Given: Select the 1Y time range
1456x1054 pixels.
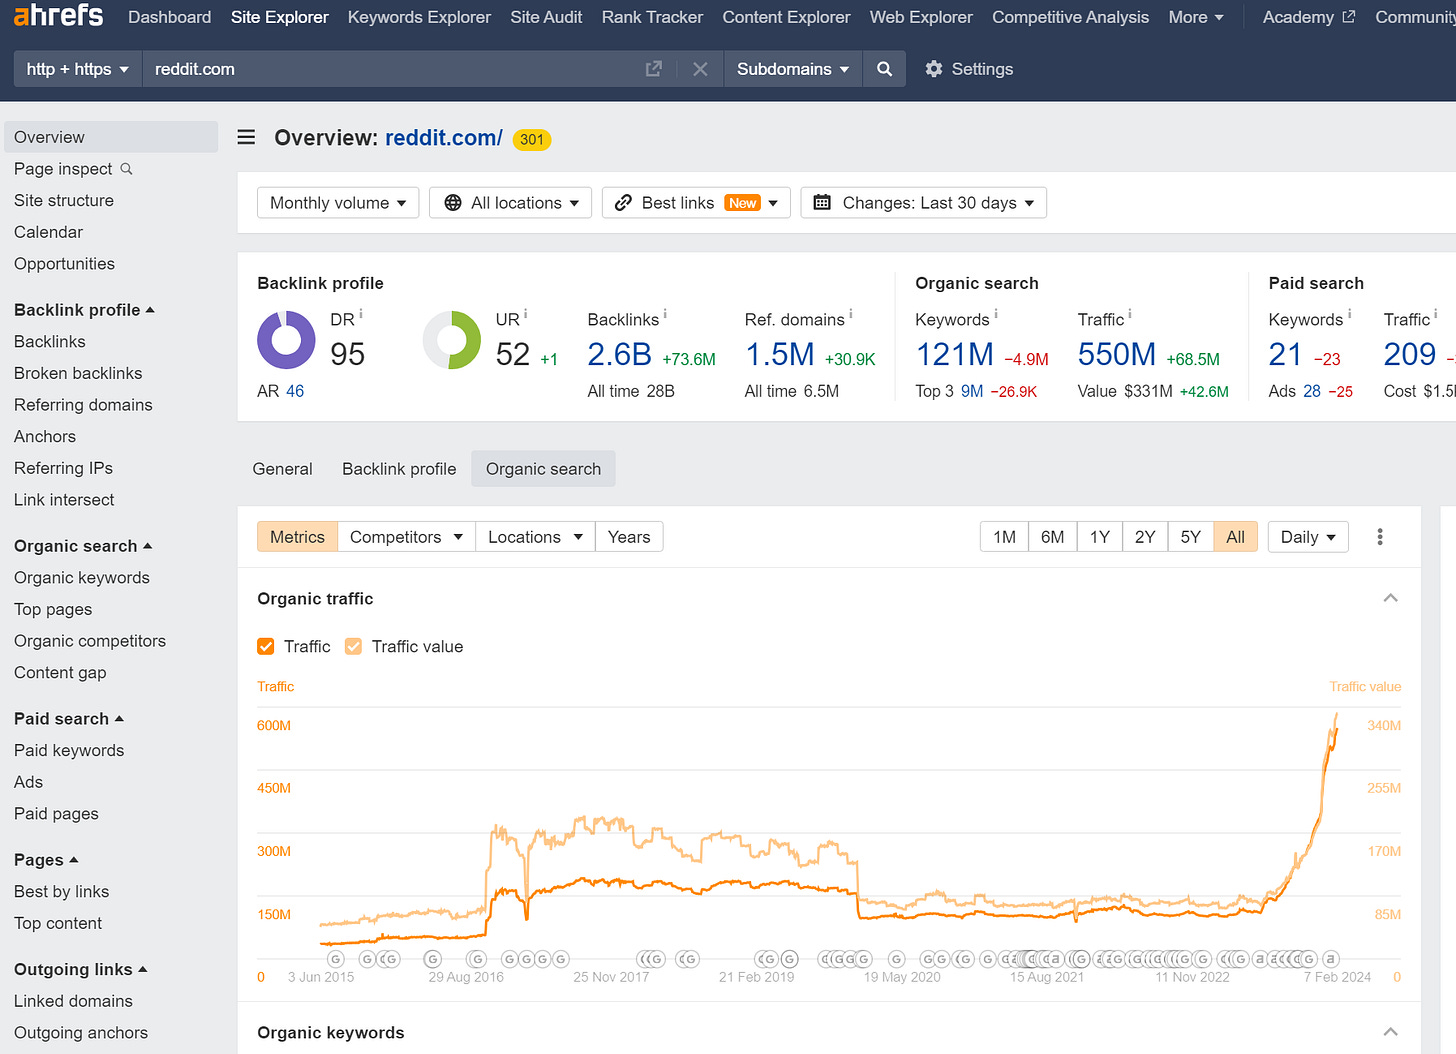Looking at the screenshot, I should (1099, 537).
